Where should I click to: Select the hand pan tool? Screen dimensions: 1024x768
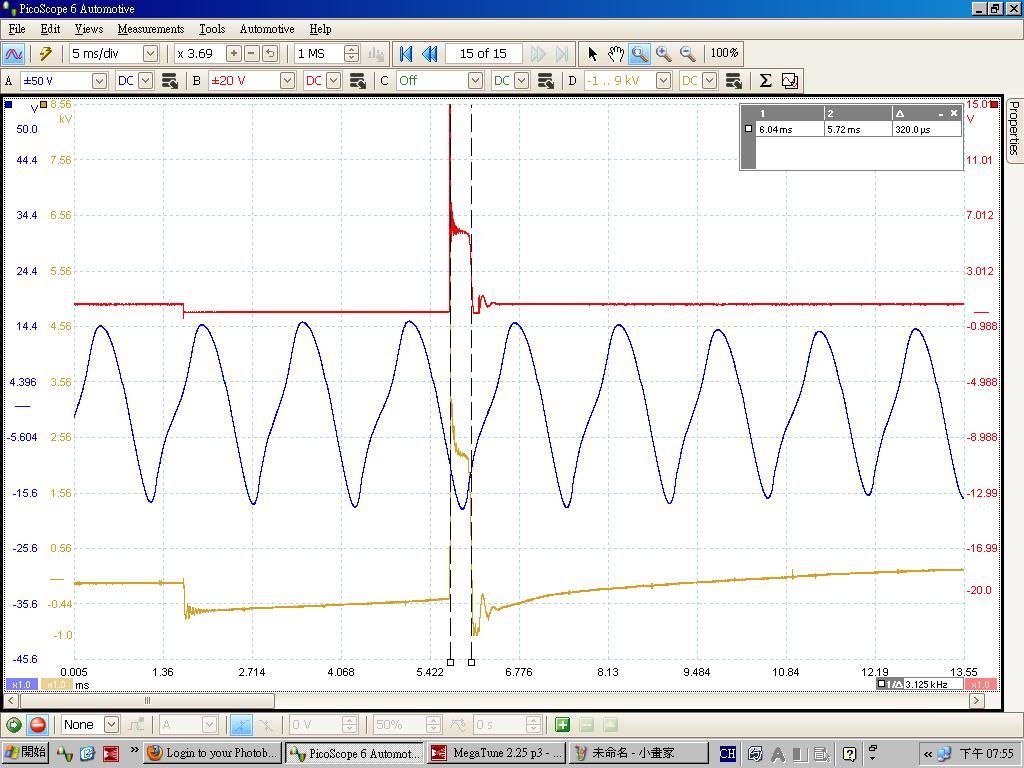coord(616,54)
